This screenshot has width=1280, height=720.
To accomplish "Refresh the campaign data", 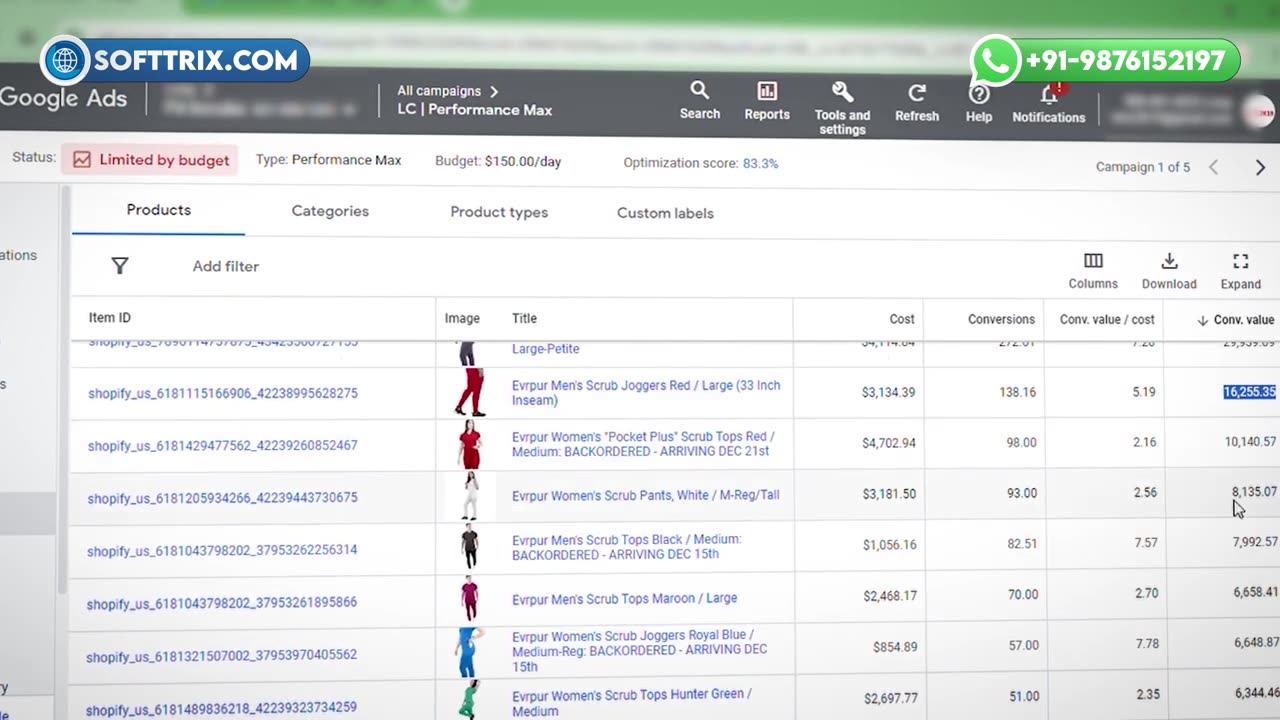I will click(916, 102).
